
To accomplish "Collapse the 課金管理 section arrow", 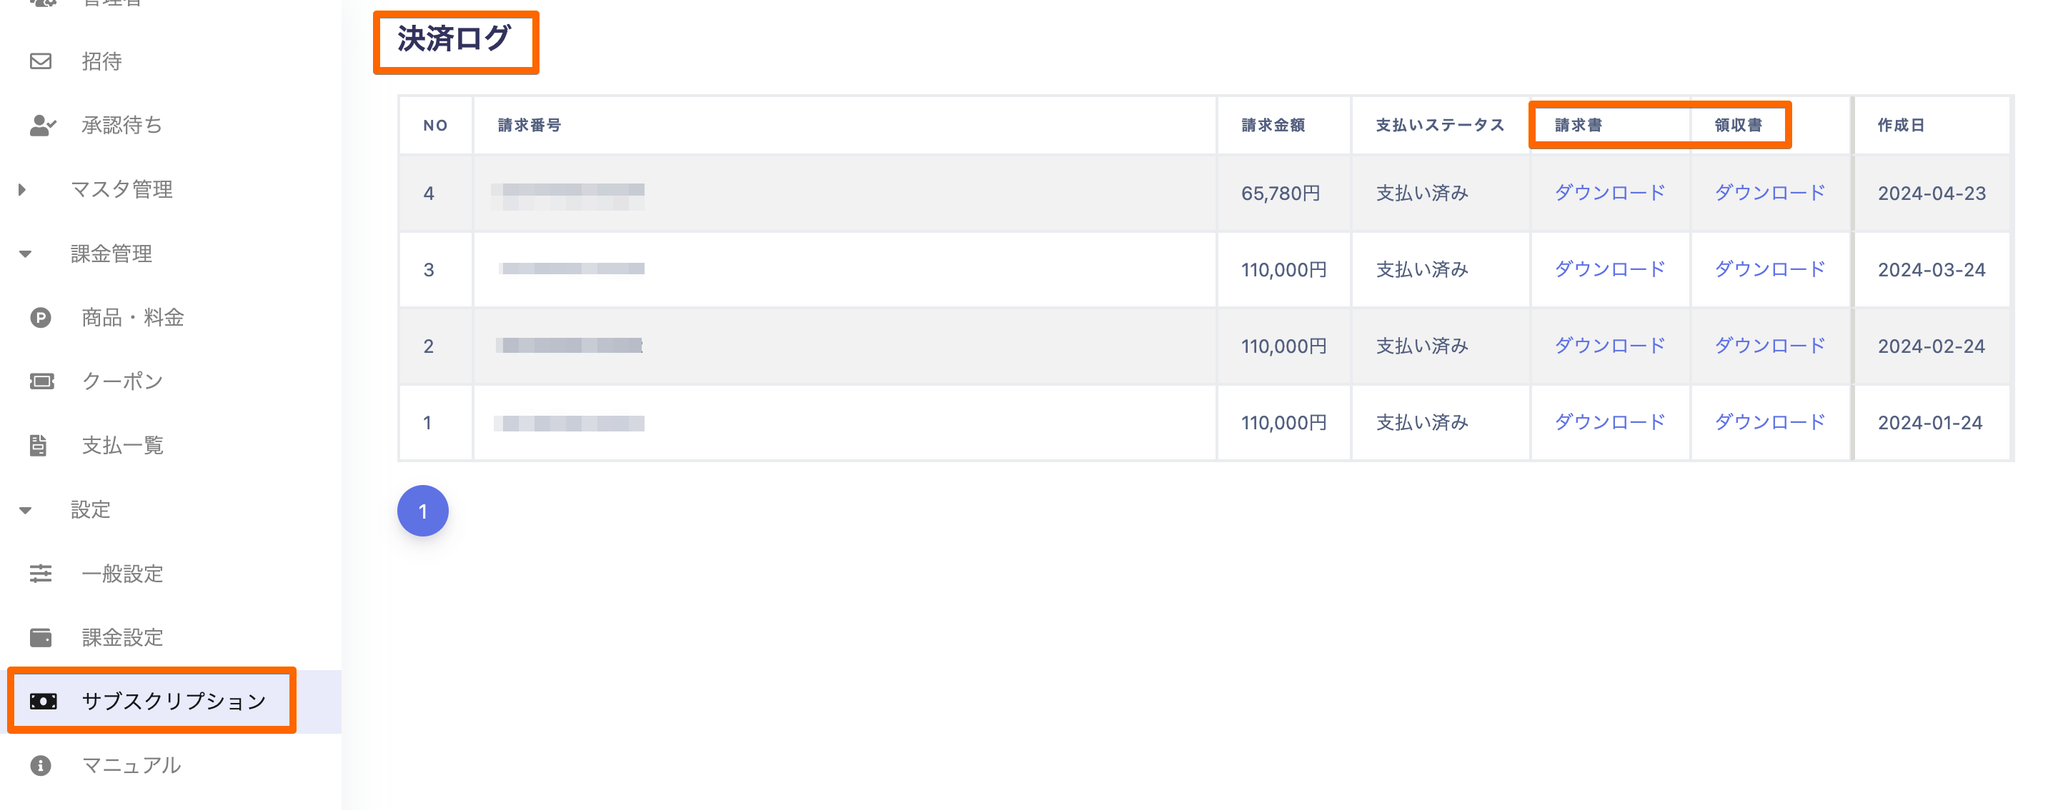I will click(x=25, y=254).
